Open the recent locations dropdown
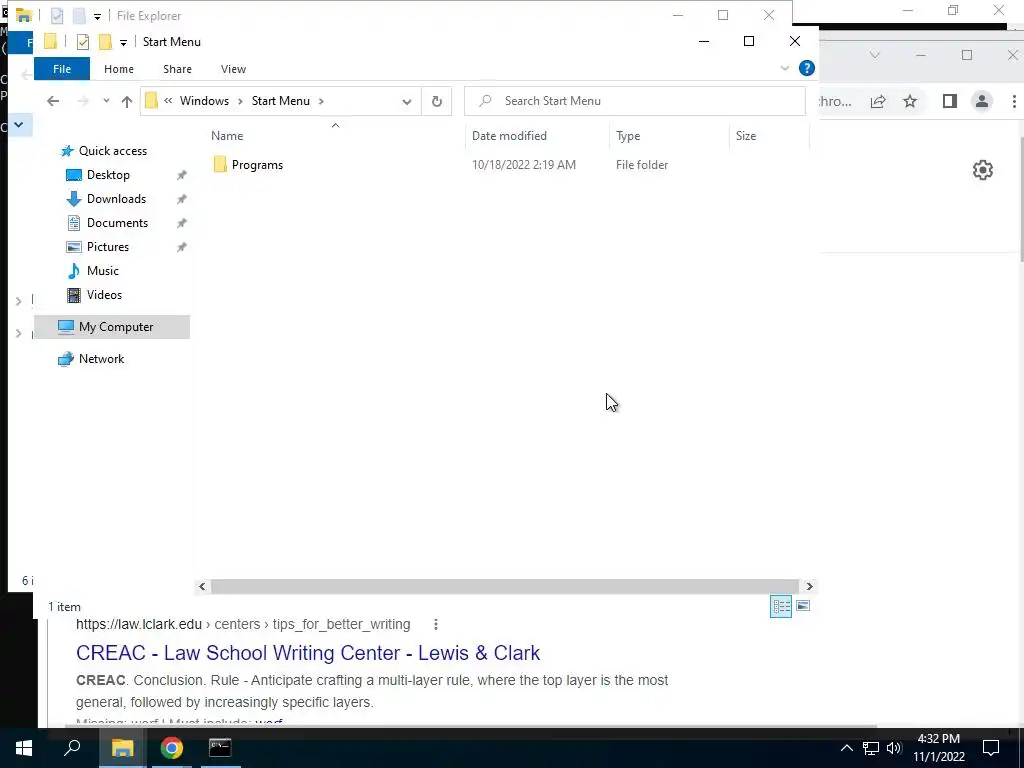This screenshot has width=1024, height=768. (x=106, y=101)
